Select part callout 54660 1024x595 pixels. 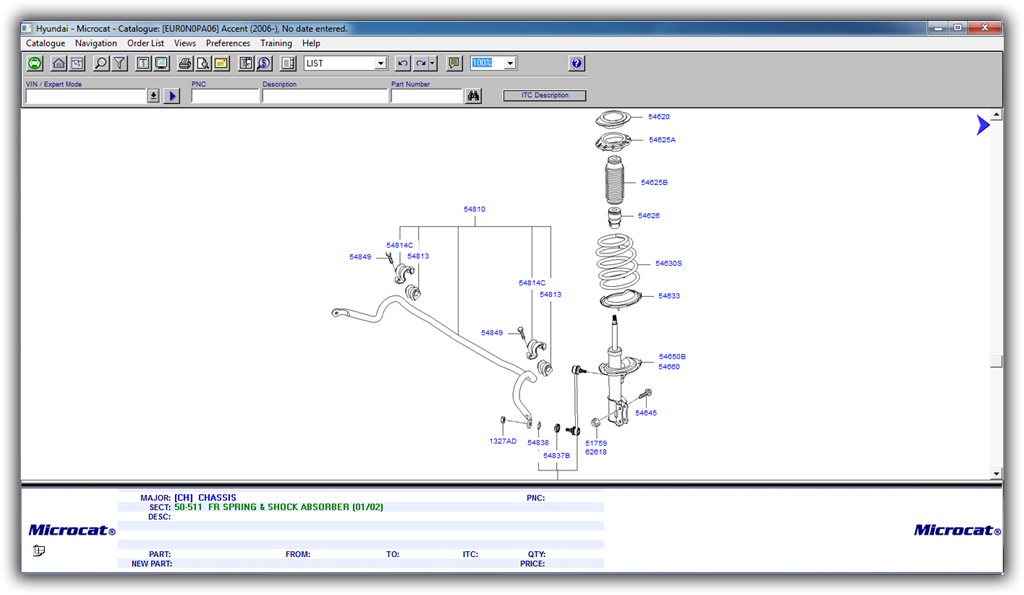(669, 367)
